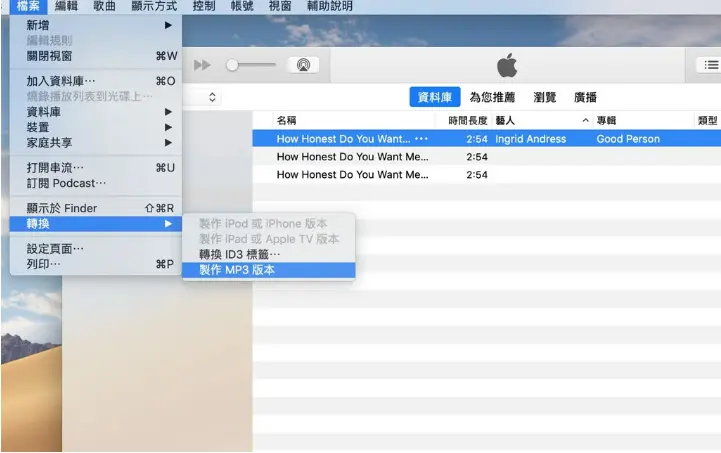Select 轉換 ID3 標籤… option
Viewport: 721px width, 453px height.
tap(269, 254)
